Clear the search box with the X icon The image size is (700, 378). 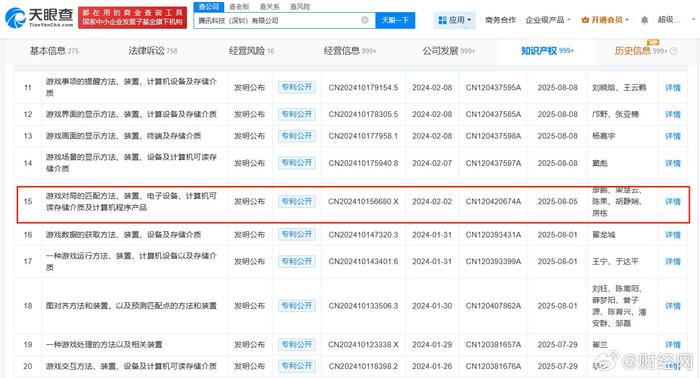pos(365,20)
